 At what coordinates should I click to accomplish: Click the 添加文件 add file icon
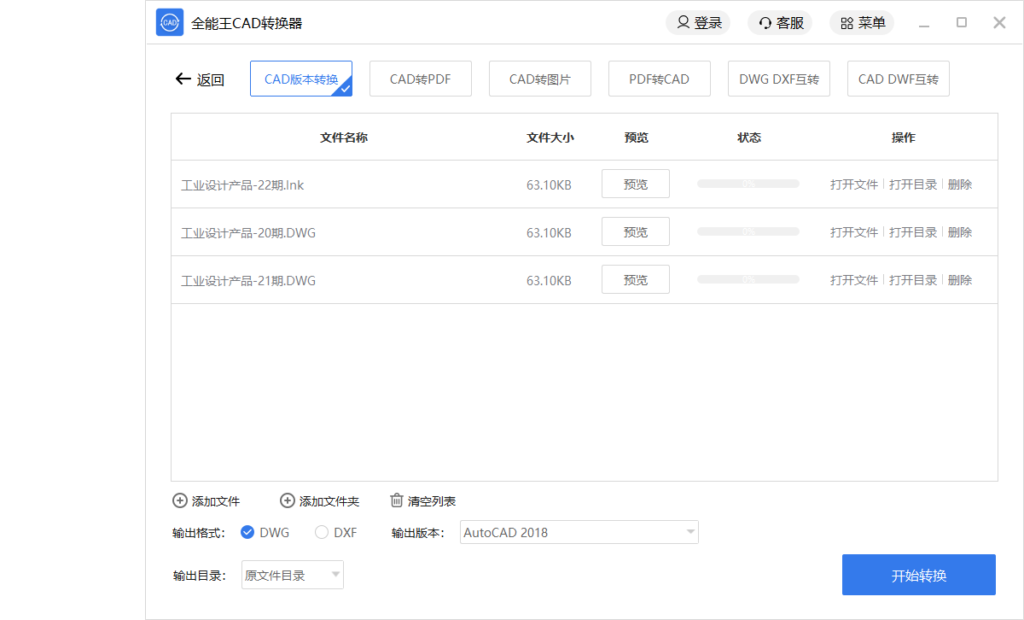(x=180, y=500)
